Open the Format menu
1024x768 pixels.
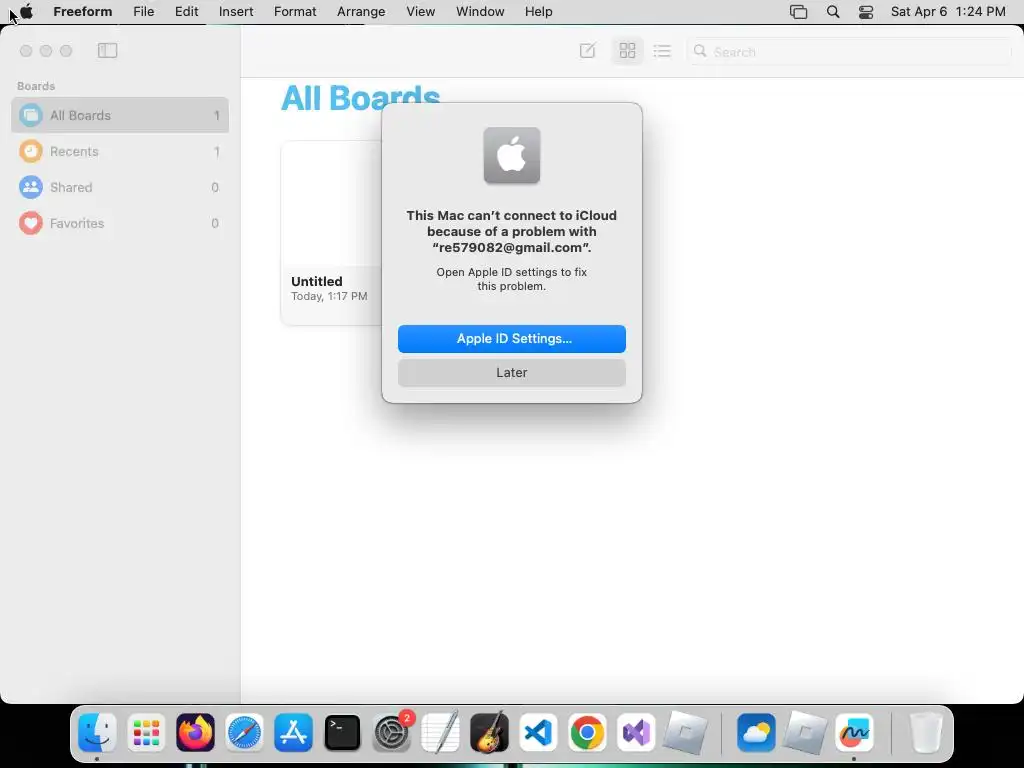(x=295, y=12)
